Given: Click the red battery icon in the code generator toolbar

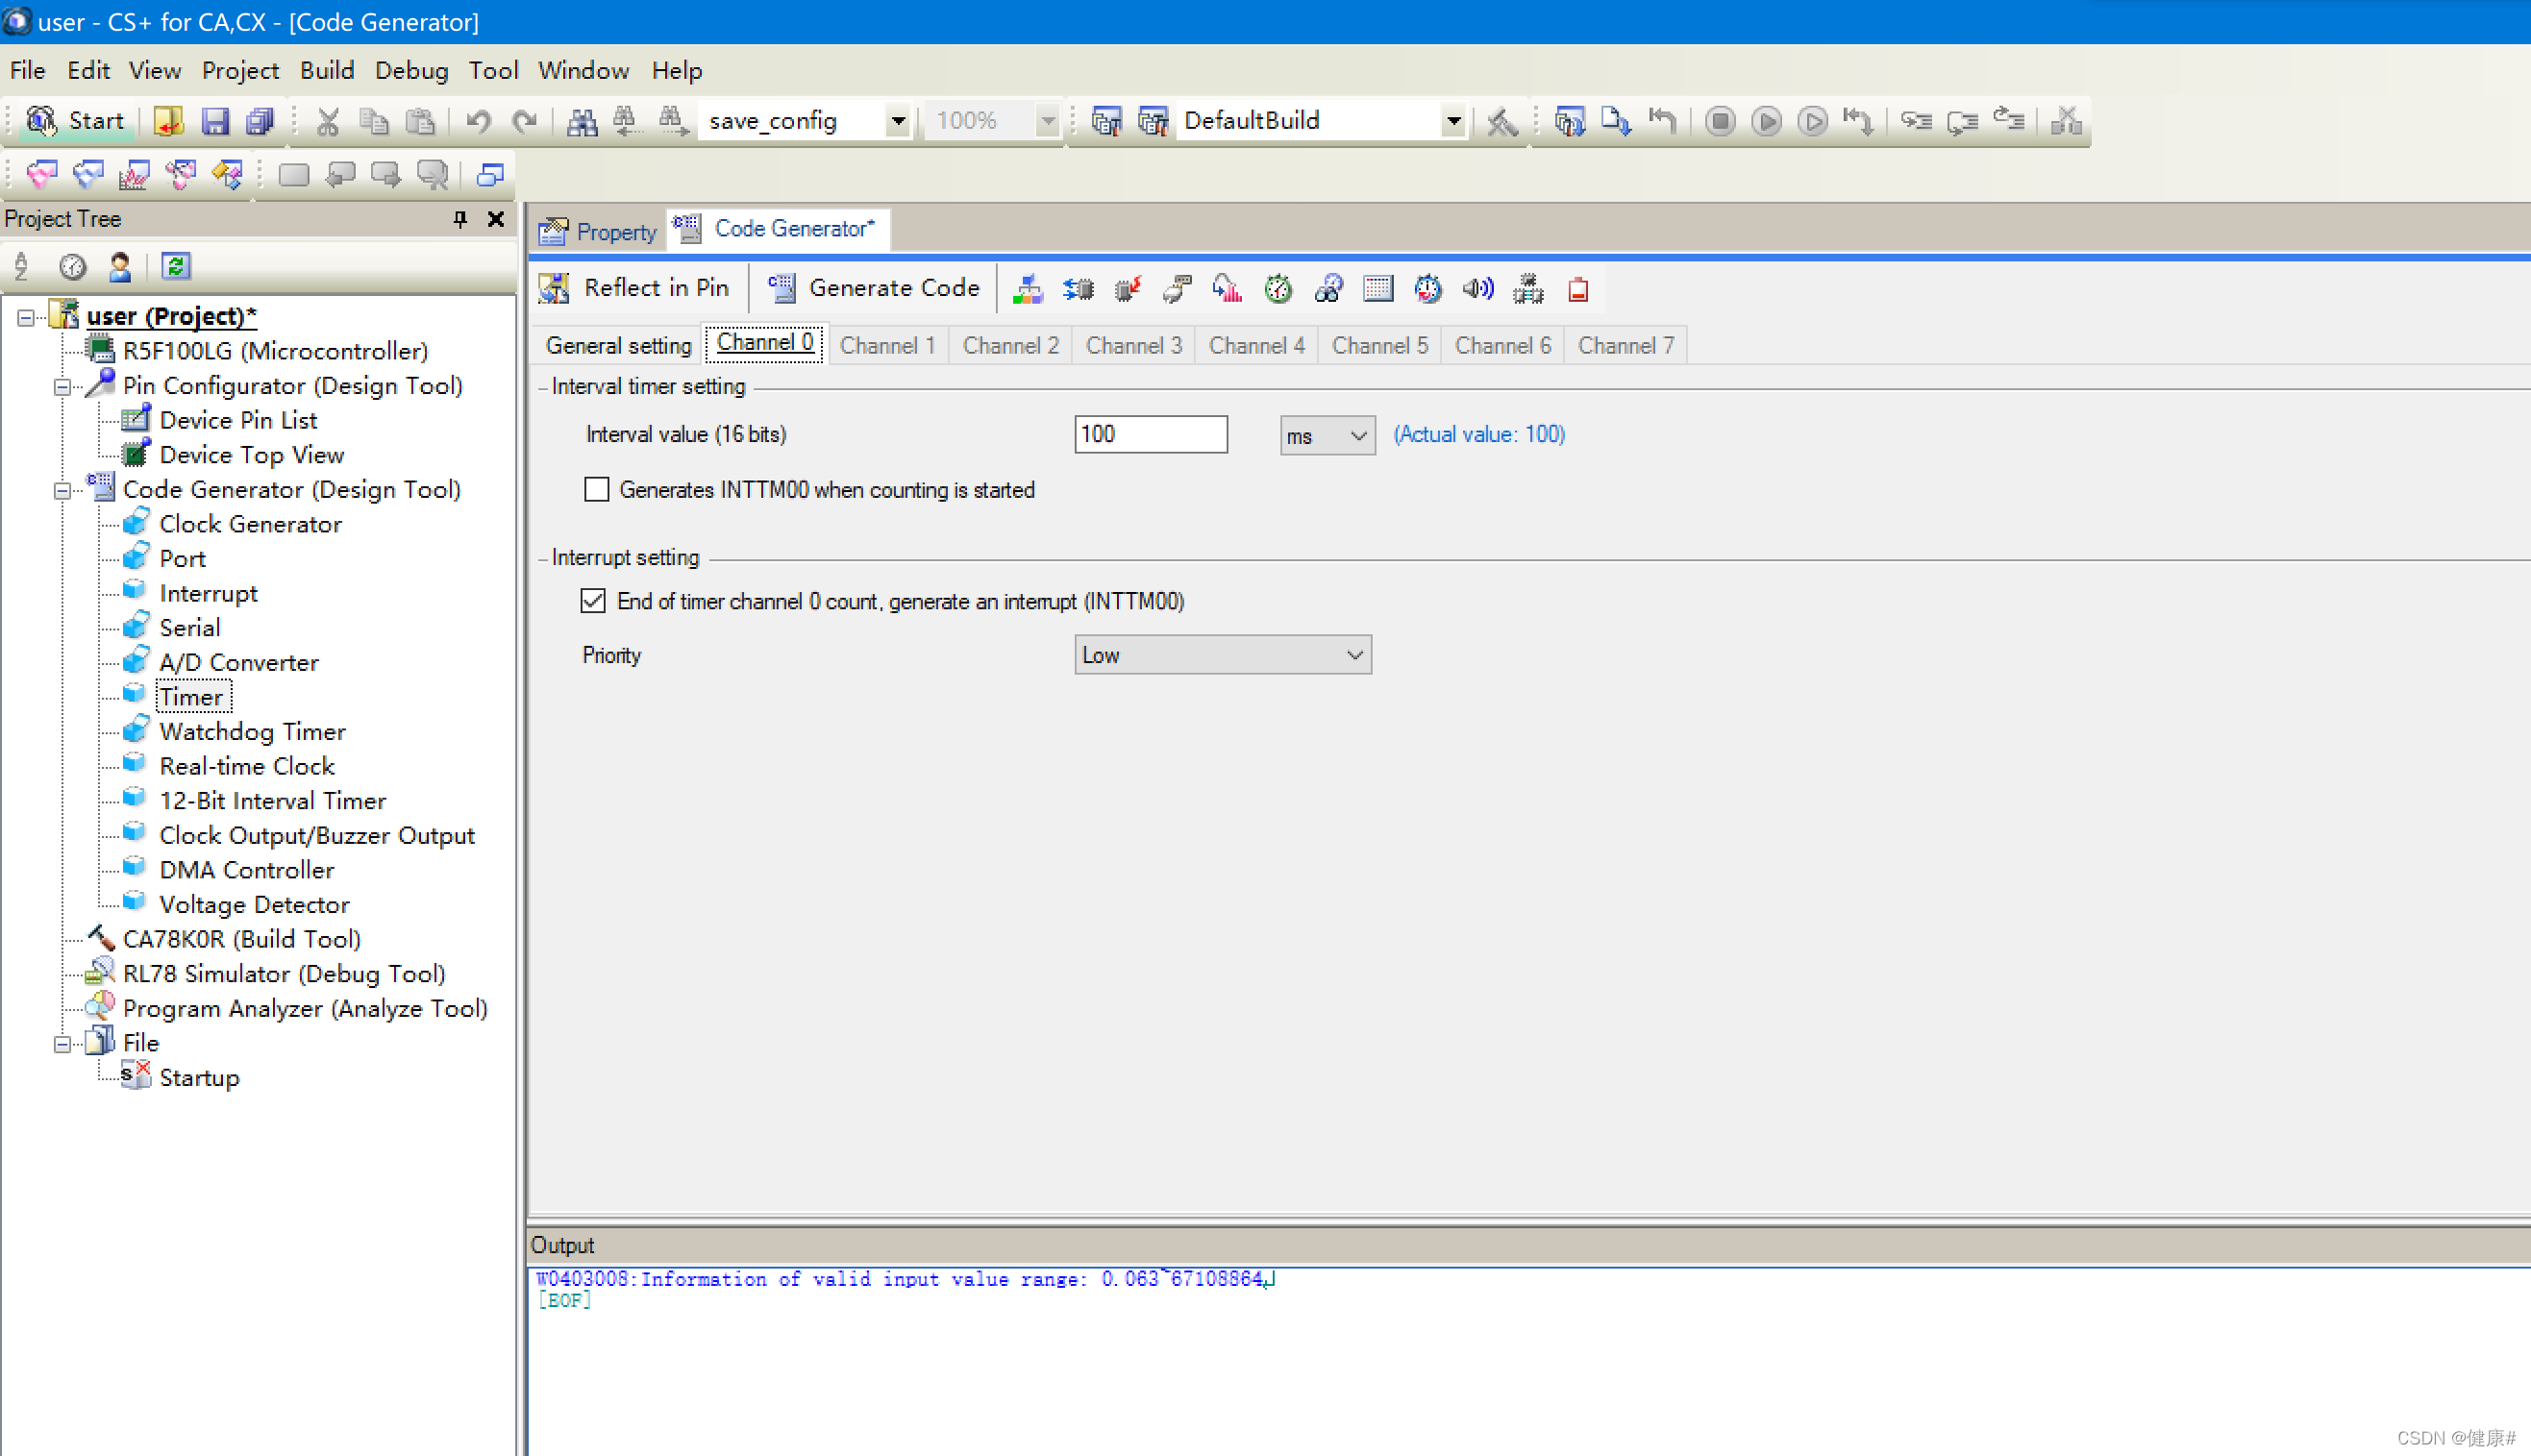Looking at the screenshot, I should [1578, 290].
